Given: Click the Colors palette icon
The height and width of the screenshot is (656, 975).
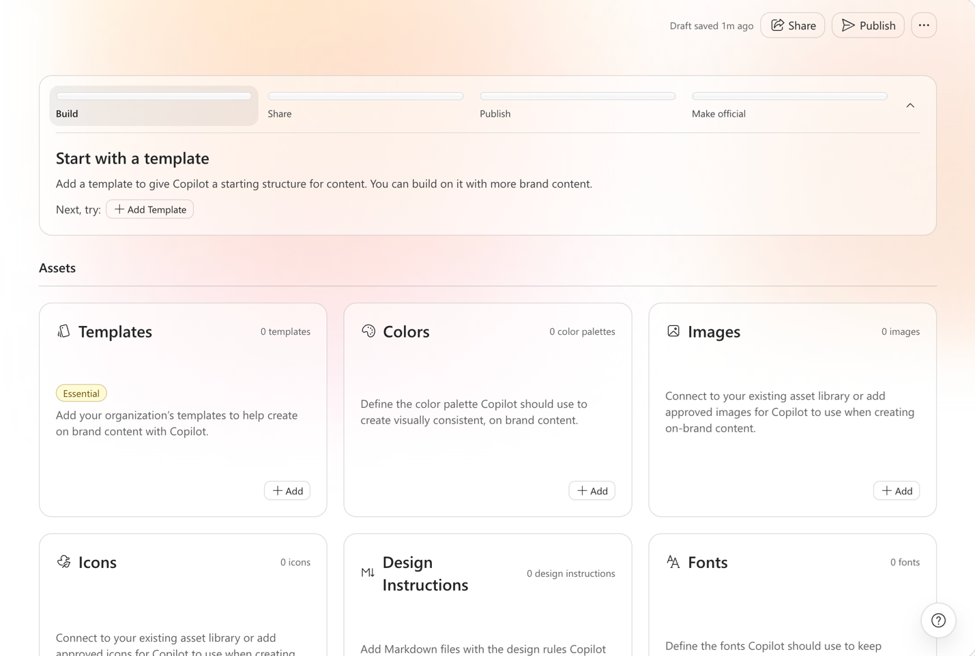Looking at the screenshot, I should pos(368,331).
